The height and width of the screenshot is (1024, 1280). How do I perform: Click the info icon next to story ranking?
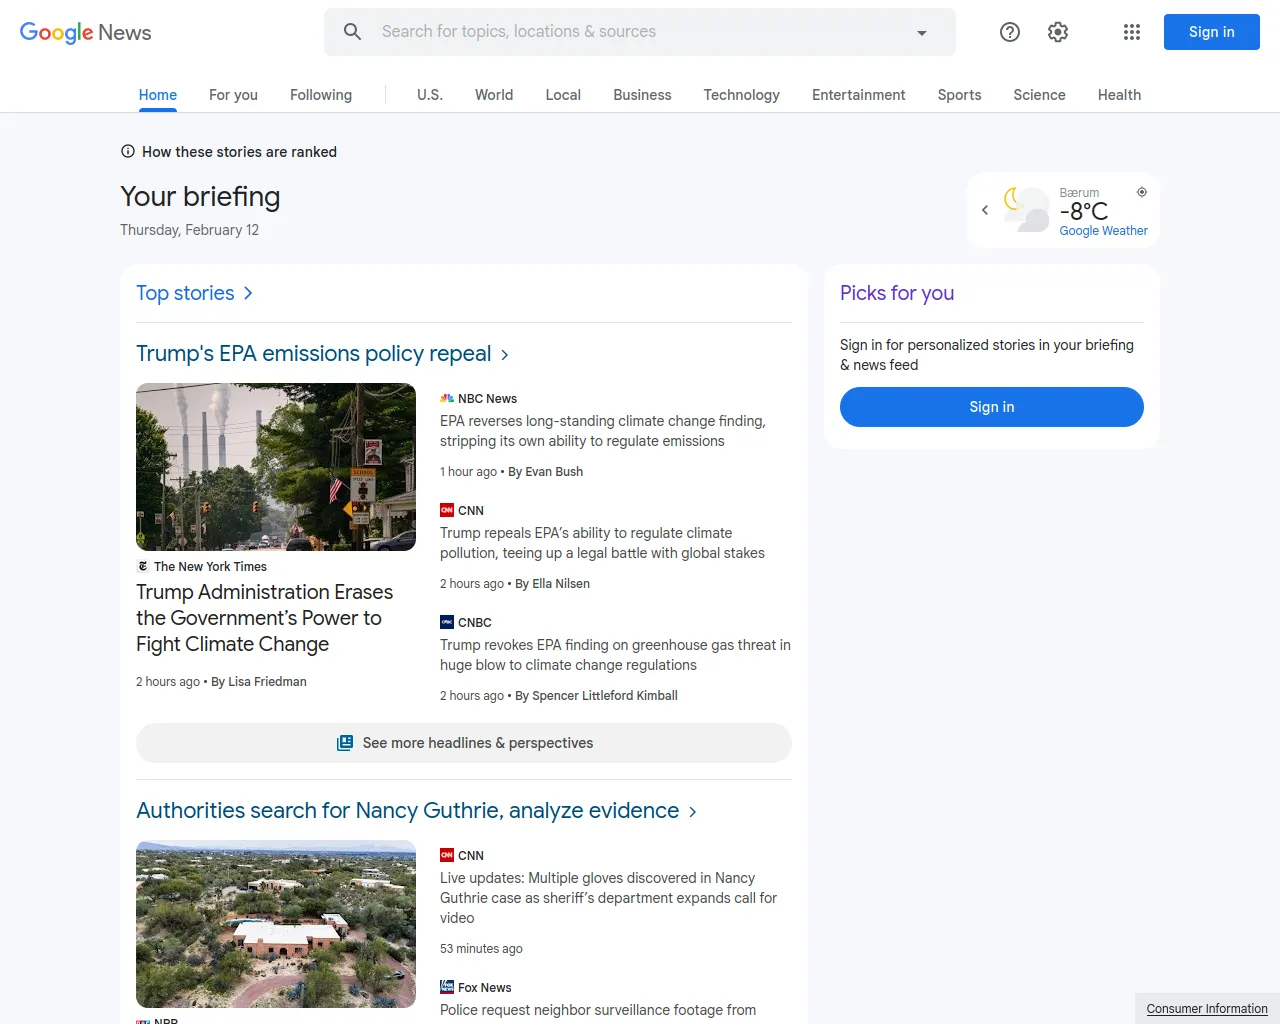click(x=127, y=151)
